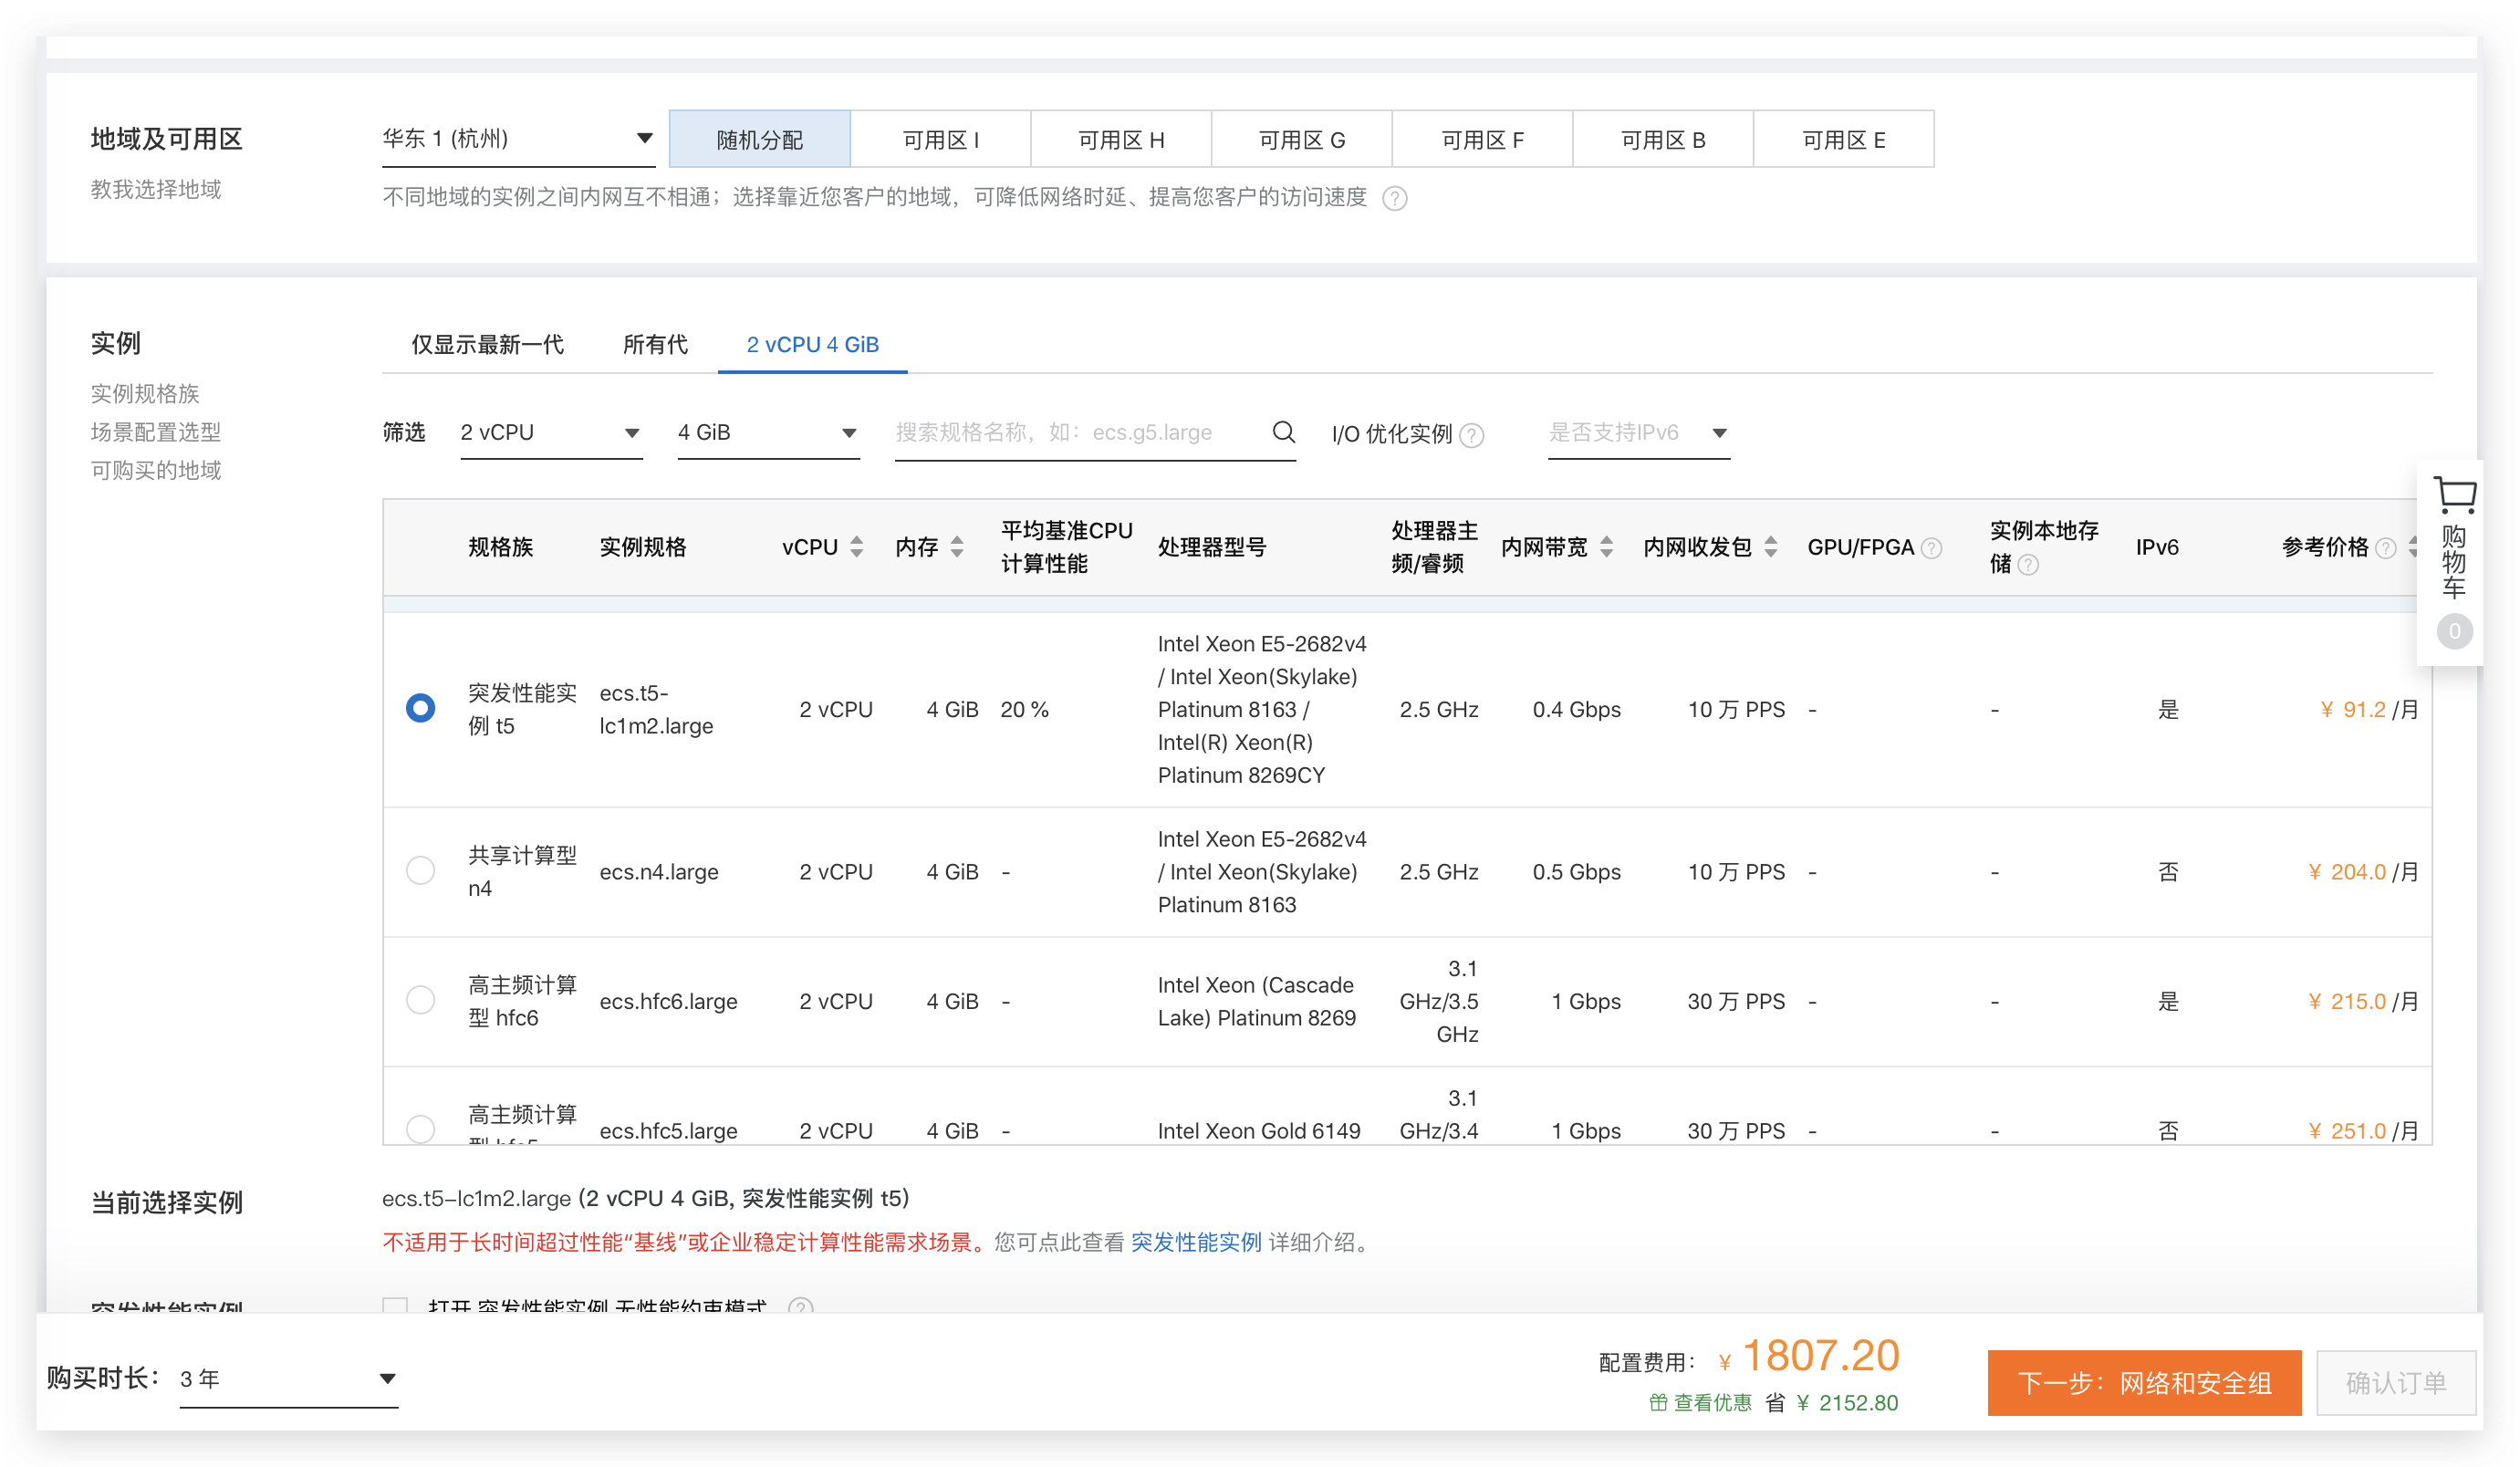Click the search magnifier icon in the spec search box
The image size is (2520, 1467).
1283,432
